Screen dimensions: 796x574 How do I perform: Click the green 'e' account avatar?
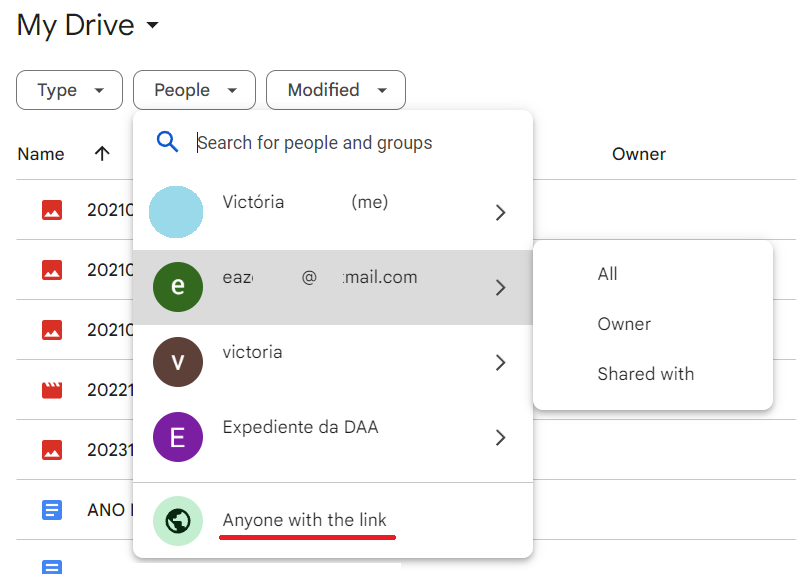(178, 287)
